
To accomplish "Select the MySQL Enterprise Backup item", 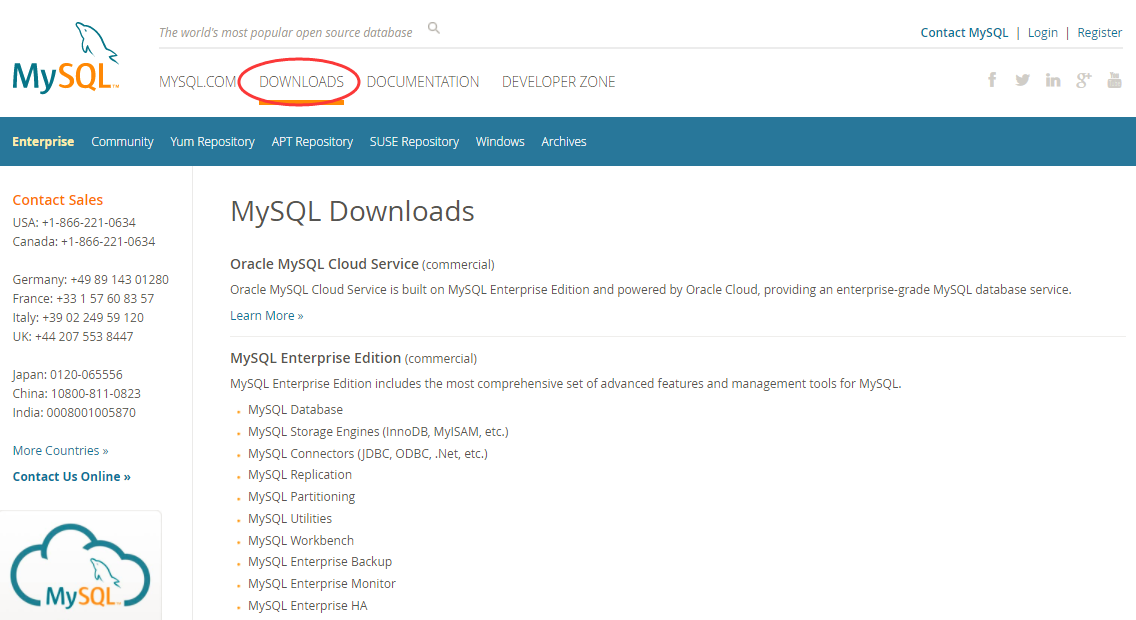I will coord(320,561).
